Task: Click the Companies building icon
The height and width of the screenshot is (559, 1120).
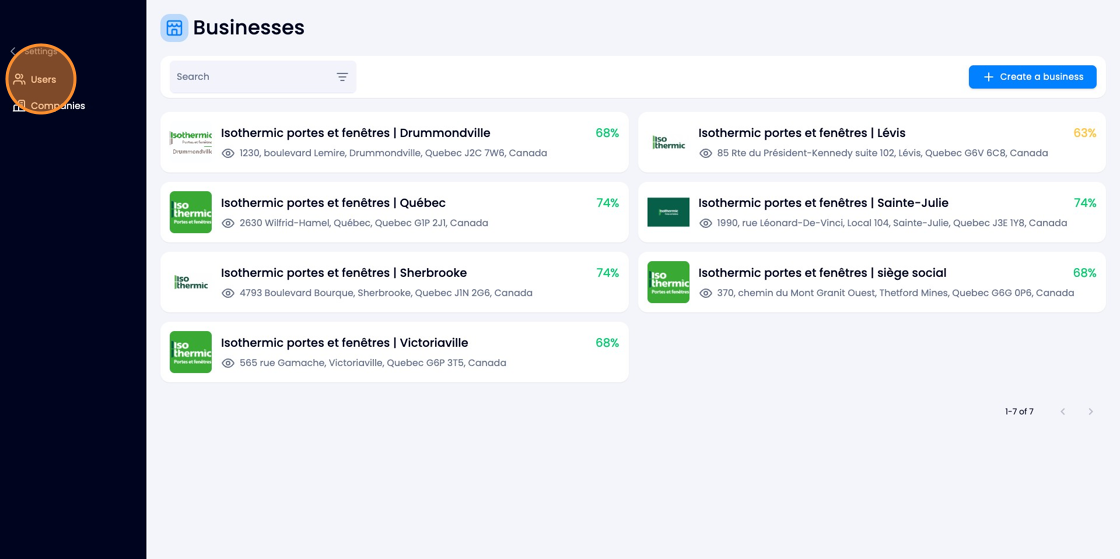Action: pos(19,106)
